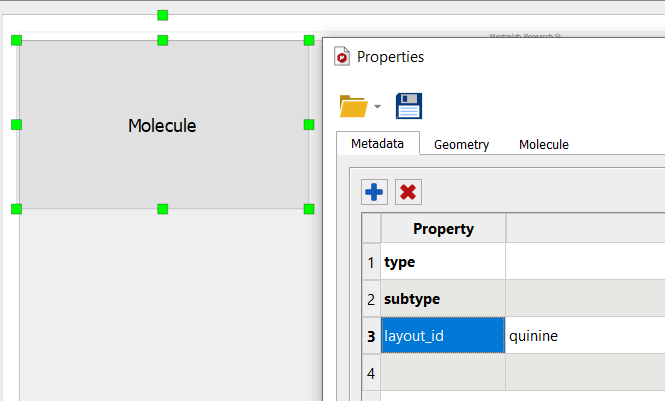
Task: Switch to the Geometry tab
Action: (x=461, y=145)
